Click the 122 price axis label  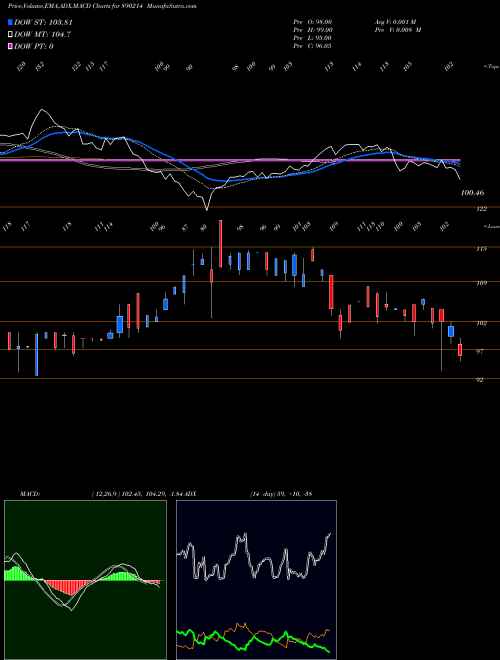pos(481,209)
